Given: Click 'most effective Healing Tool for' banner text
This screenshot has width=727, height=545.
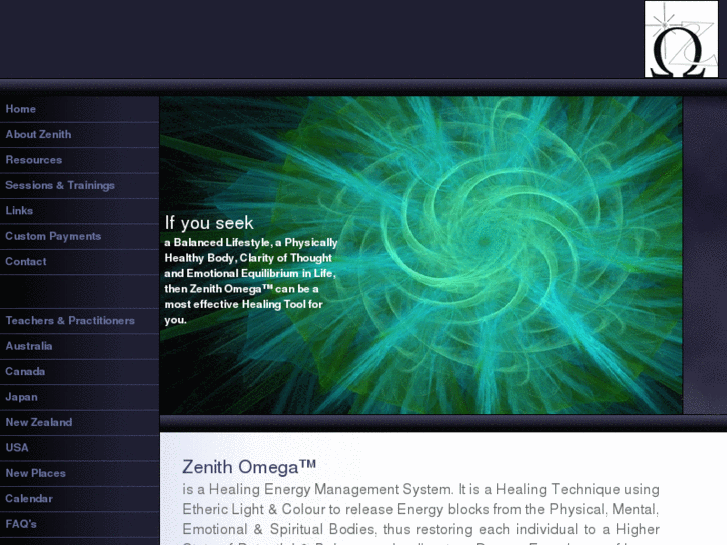Looking at the screenshot, I should (x=243, y=304).
